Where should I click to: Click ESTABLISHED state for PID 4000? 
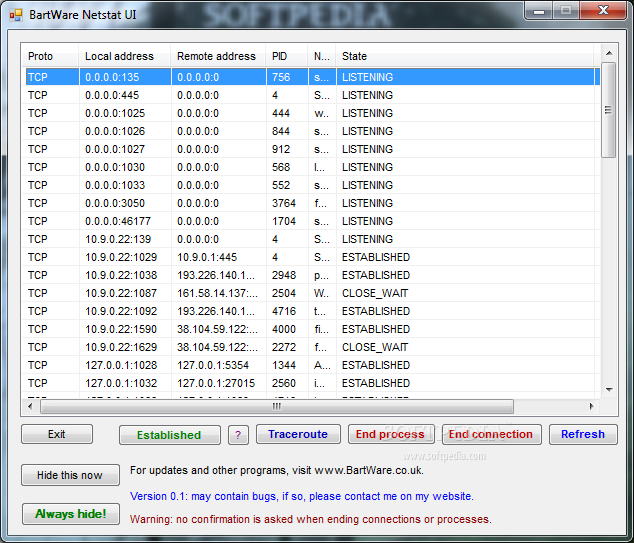point(376,329)
